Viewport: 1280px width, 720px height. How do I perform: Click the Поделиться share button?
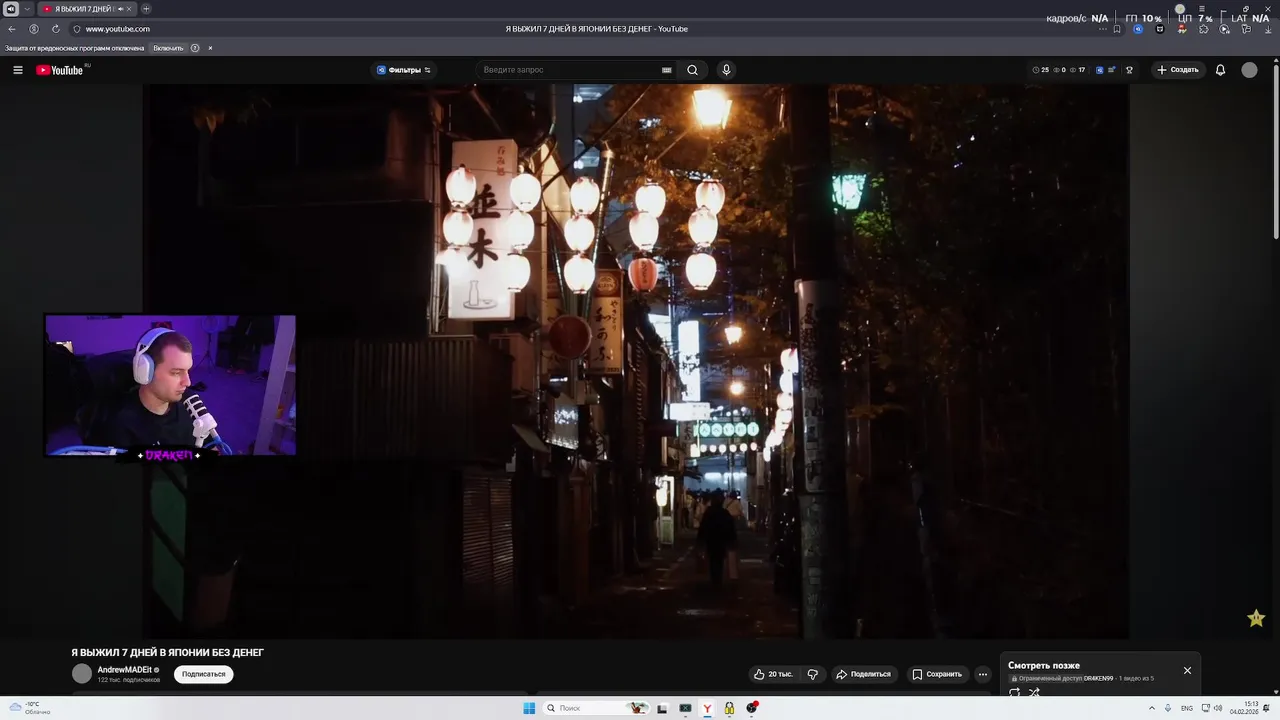(863, 674)
